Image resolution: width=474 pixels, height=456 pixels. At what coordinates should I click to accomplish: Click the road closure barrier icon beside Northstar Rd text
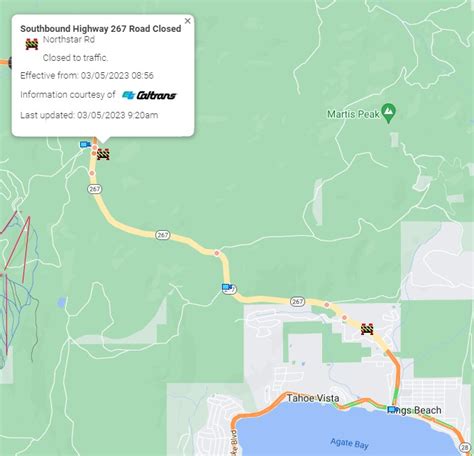tap(32, 44)
